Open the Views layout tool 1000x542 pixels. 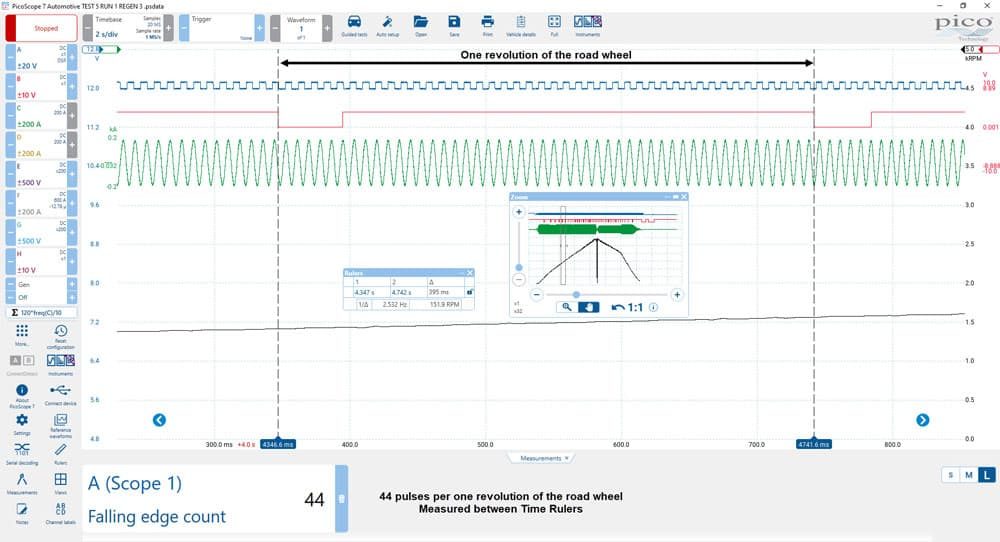[61, 483]
